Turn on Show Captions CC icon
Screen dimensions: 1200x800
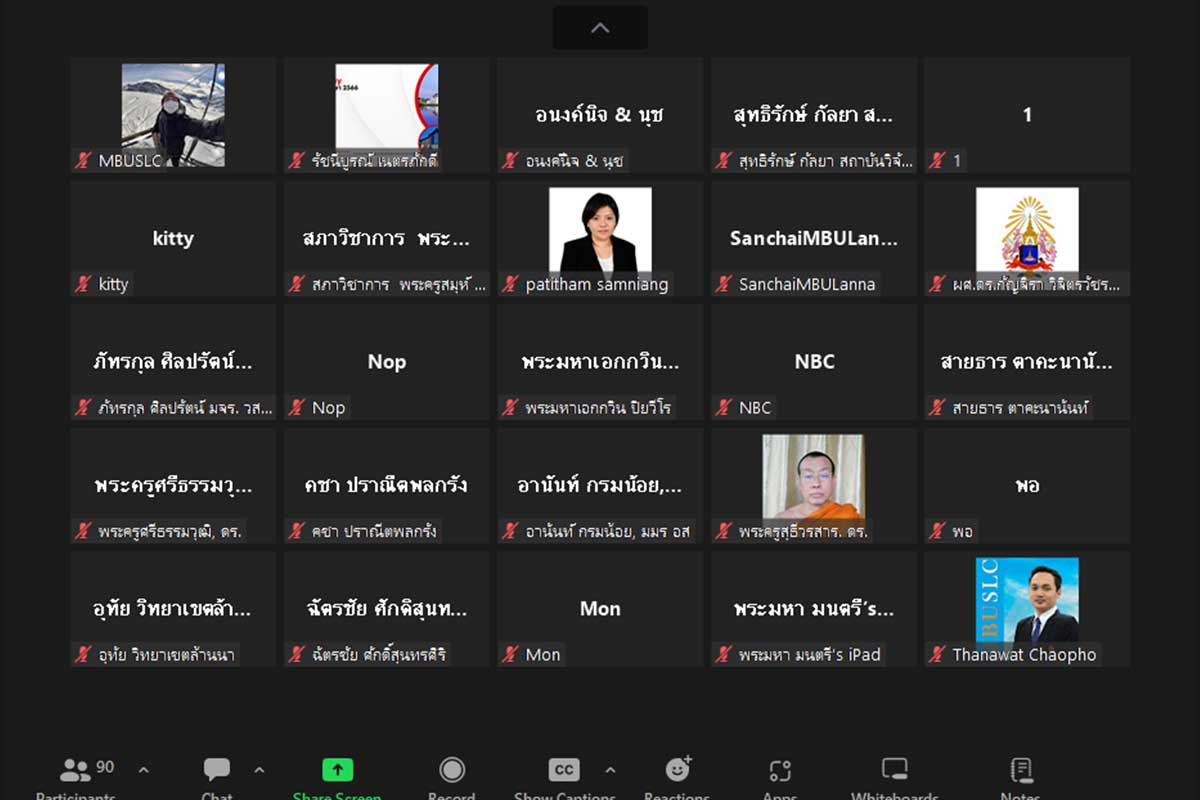tap(564, 770)
